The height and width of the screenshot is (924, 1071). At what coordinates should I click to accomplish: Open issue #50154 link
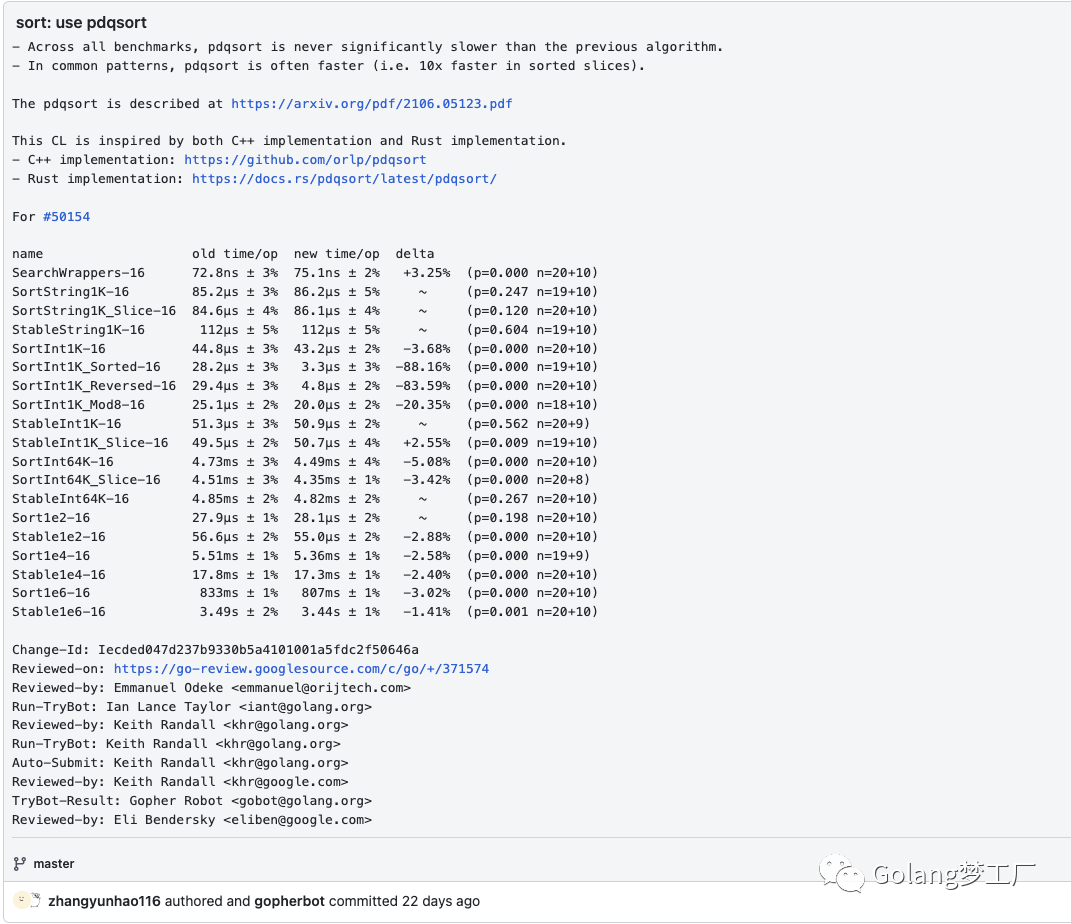(x=66, y=216)
